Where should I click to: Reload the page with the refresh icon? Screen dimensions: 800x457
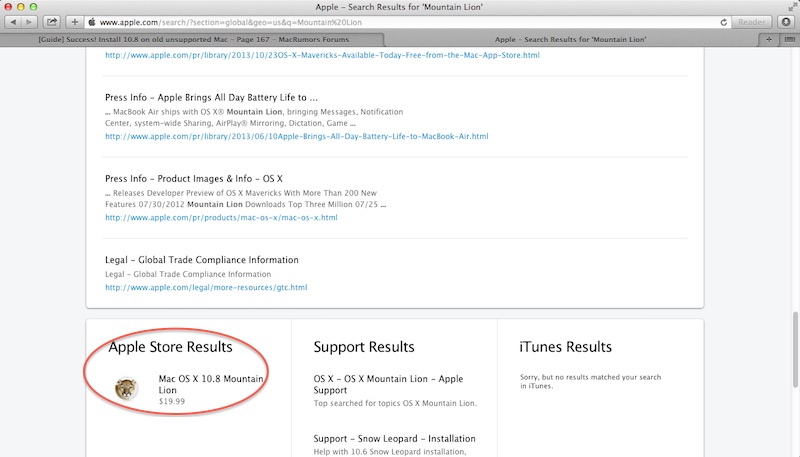[723, 22]
